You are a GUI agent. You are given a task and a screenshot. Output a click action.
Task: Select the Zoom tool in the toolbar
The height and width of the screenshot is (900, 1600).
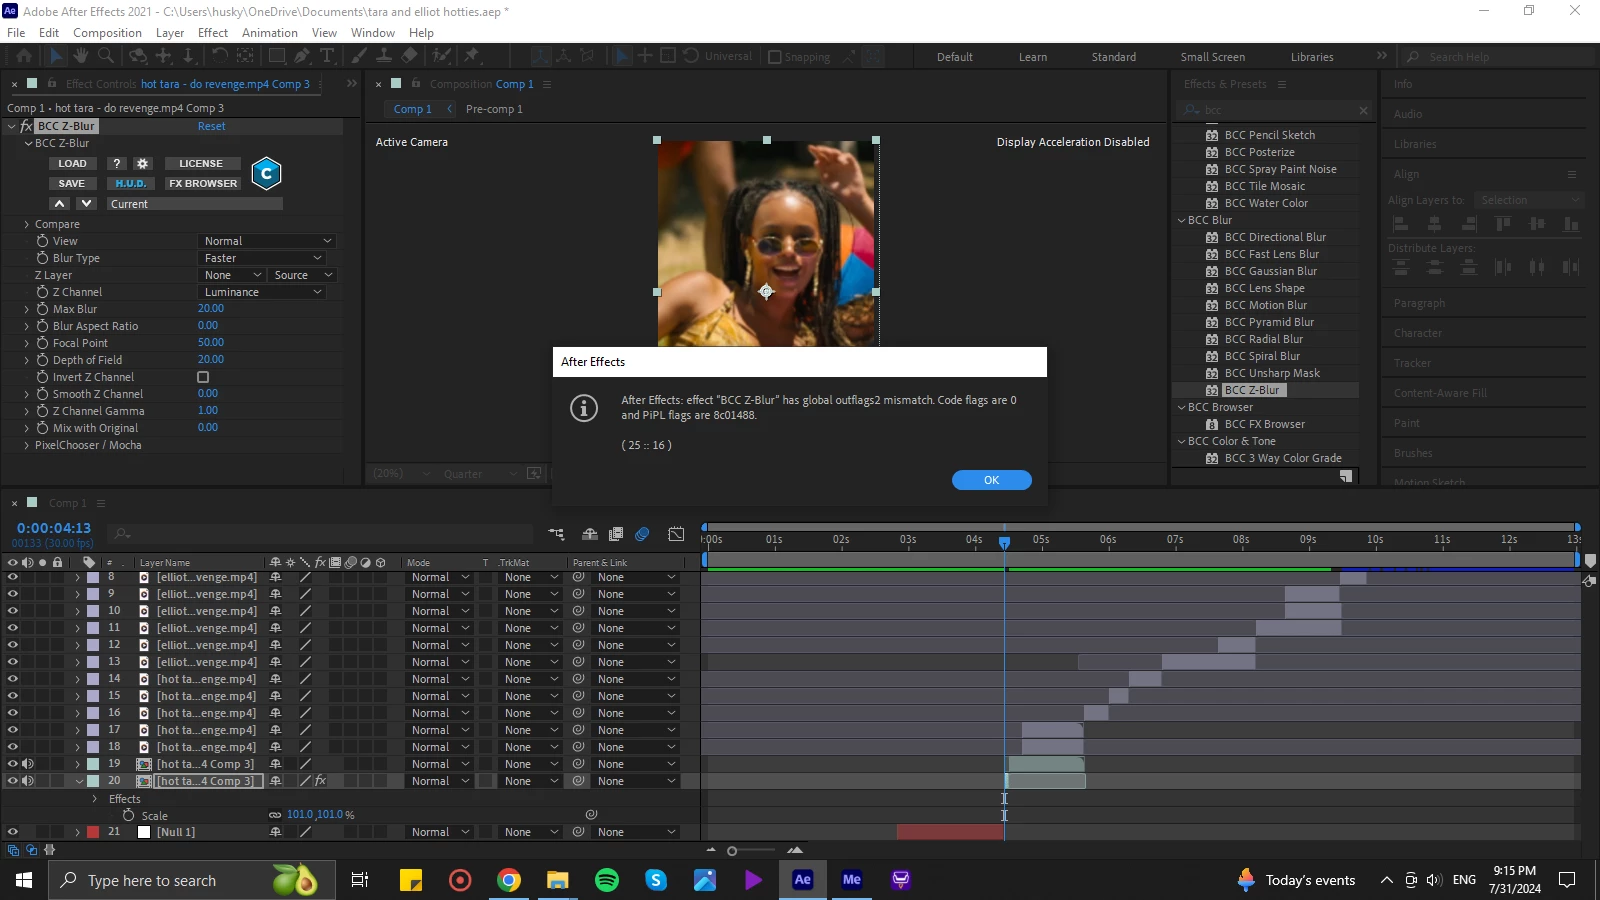click(x=105, y=56)
